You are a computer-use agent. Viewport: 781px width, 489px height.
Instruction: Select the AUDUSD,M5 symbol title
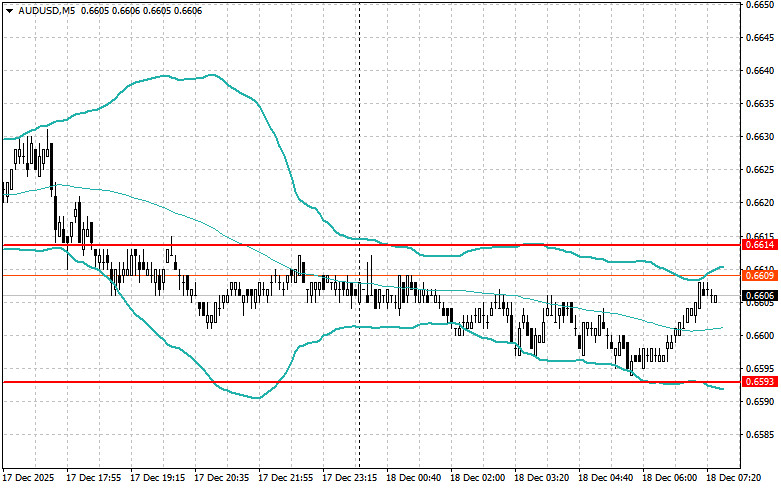47,10
